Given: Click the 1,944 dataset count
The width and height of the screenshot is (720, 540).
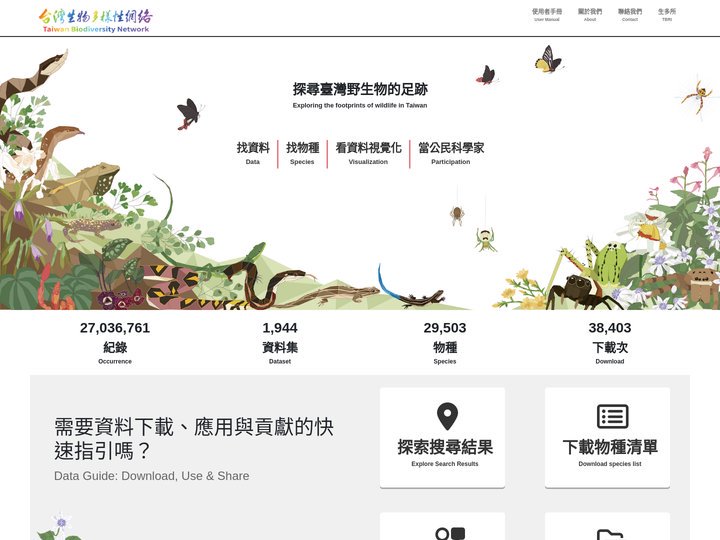Looking at the screenshot, I should coord(280,328).
